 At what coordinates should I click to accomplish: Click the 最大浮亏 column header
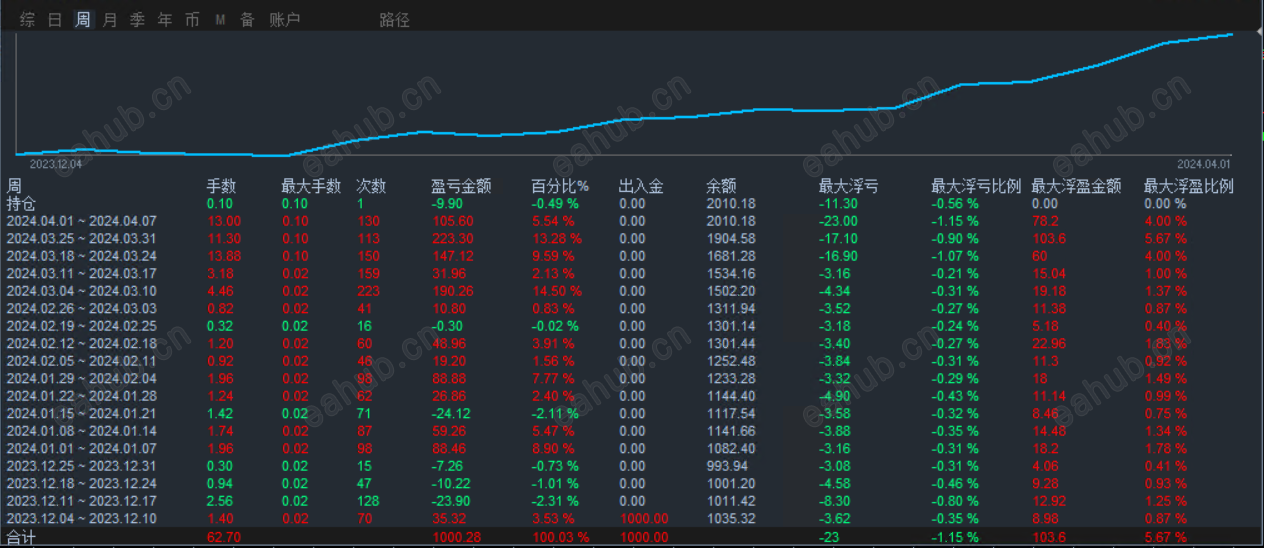click(x=848, y=186)
